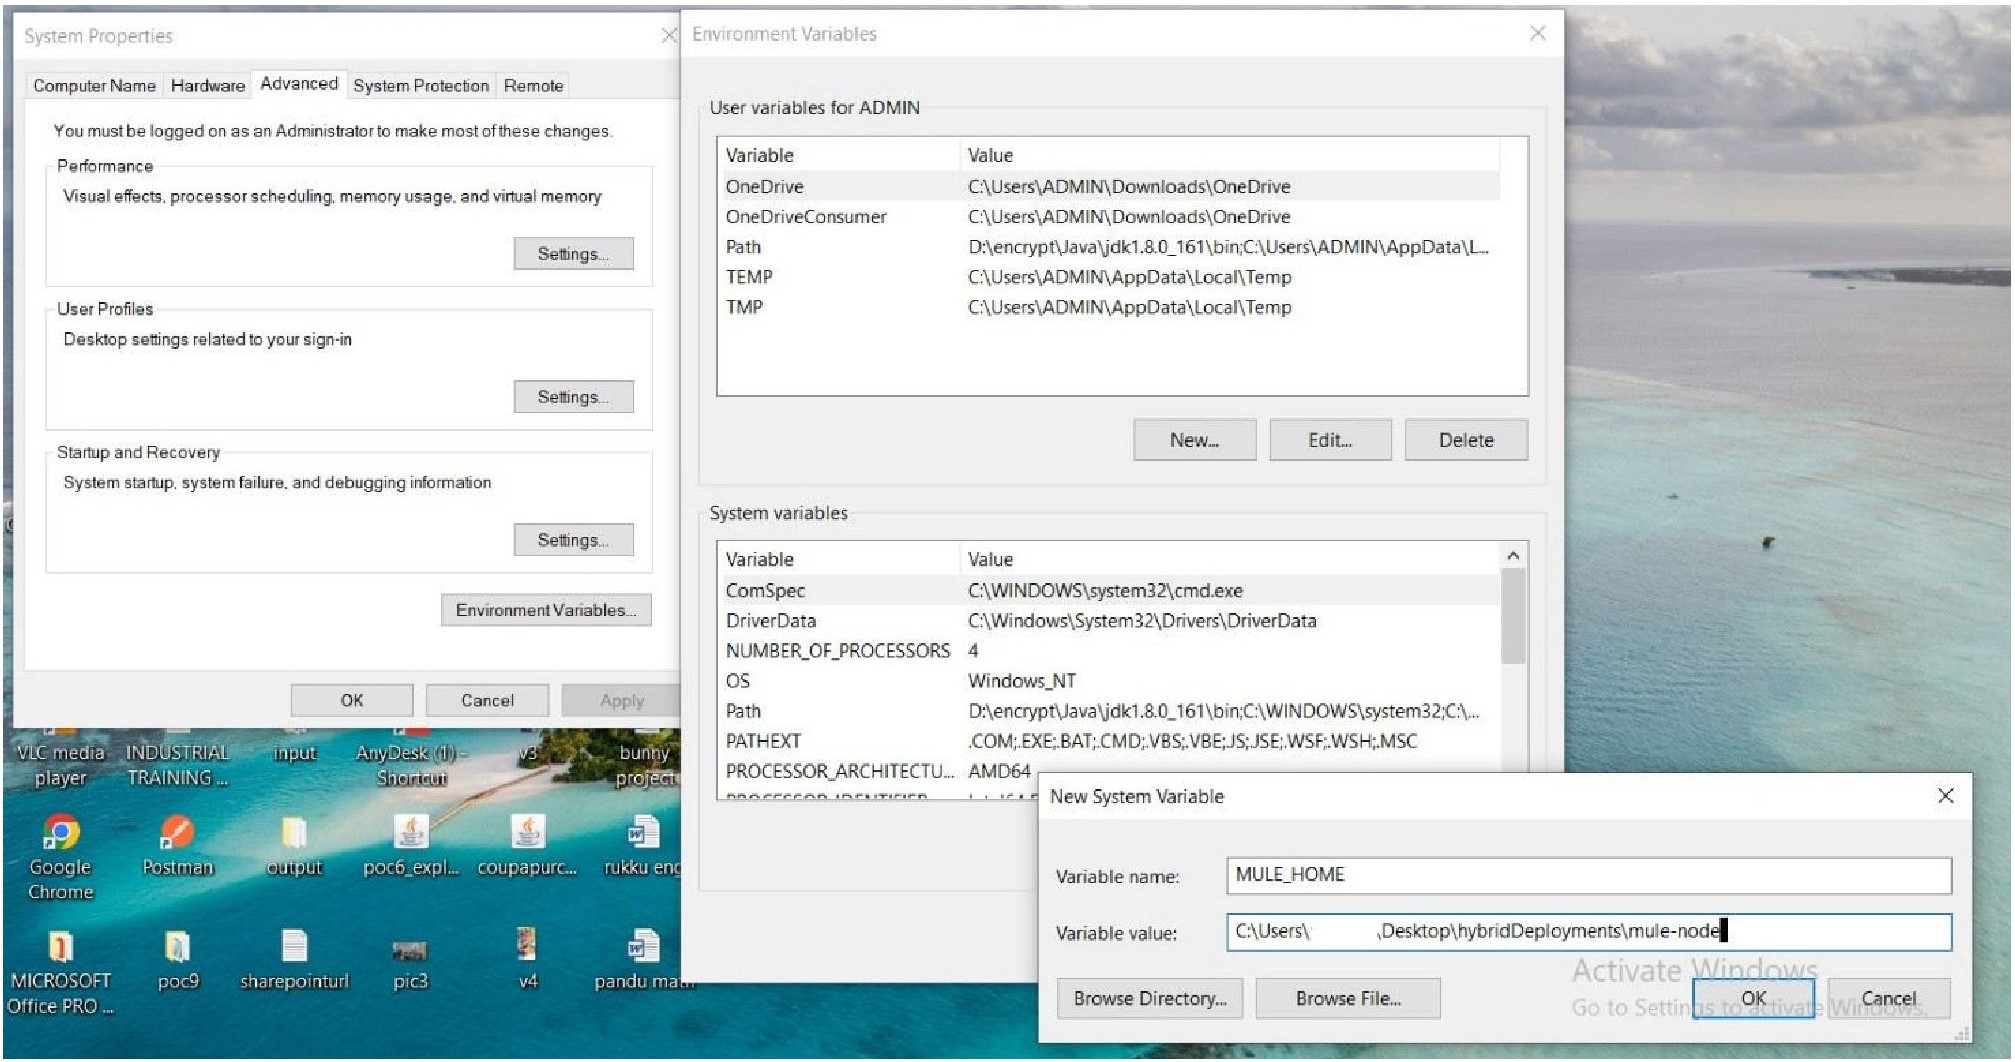Click into the Variable name field
The image size is (2015, 1062).
1587,875
